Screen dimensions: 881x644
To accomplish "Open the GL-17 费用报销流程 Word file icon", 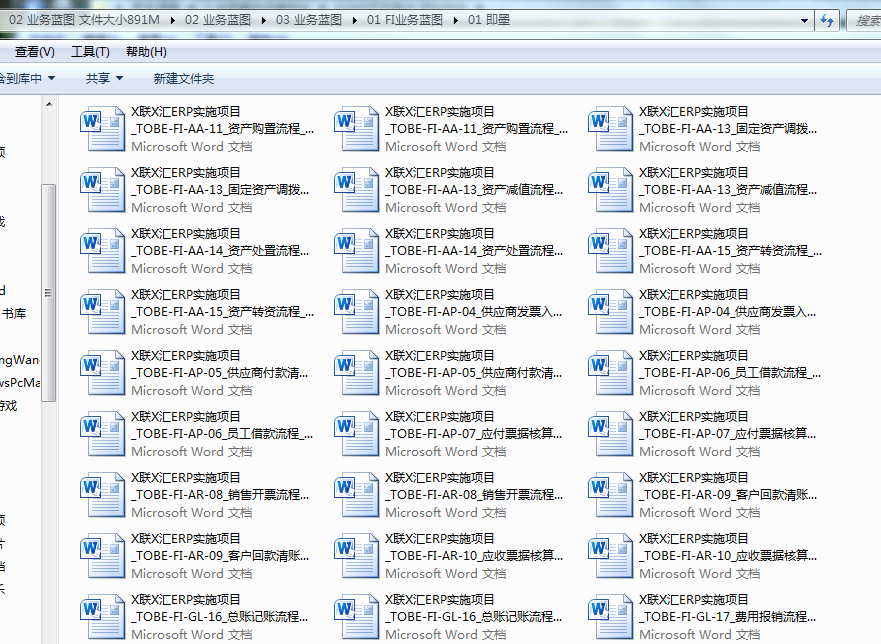I will click(612, 616).
